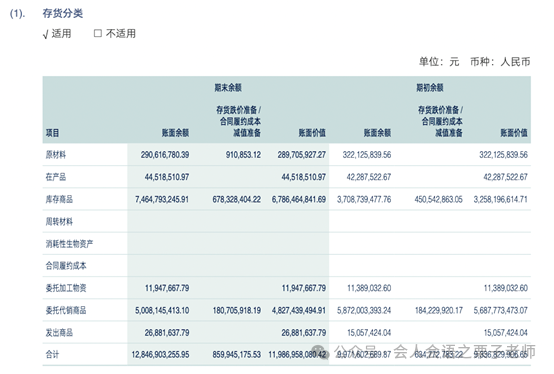The height and width of the screenshot is (374, 554).
Task: Click the 期初余额 column group header
Action: click(430, 88)
